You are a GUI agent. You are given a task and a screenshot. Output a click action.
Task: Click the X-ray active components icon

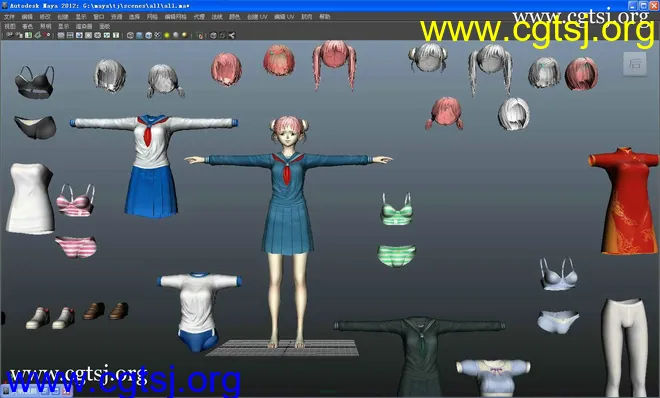(x=222, y=35)
